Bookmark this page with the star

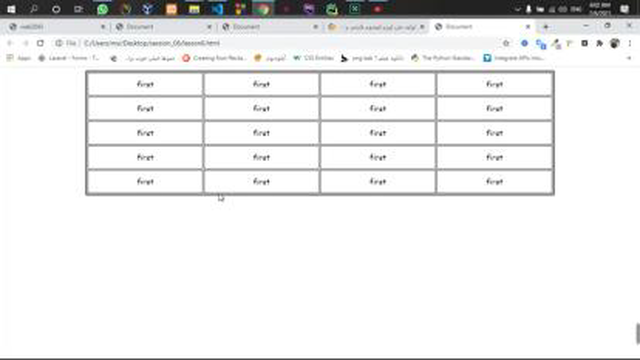click(x=506, y=43)
